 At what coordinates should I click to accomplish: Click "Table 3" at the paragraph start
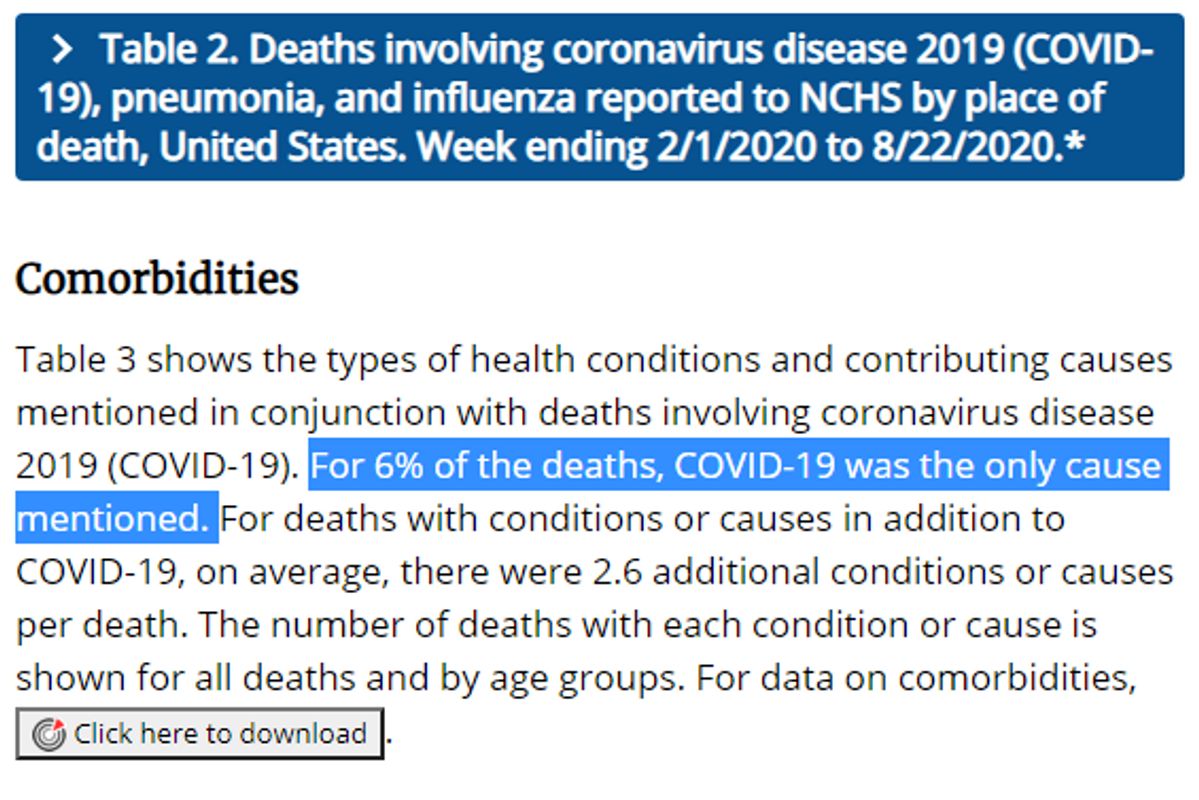77,359
